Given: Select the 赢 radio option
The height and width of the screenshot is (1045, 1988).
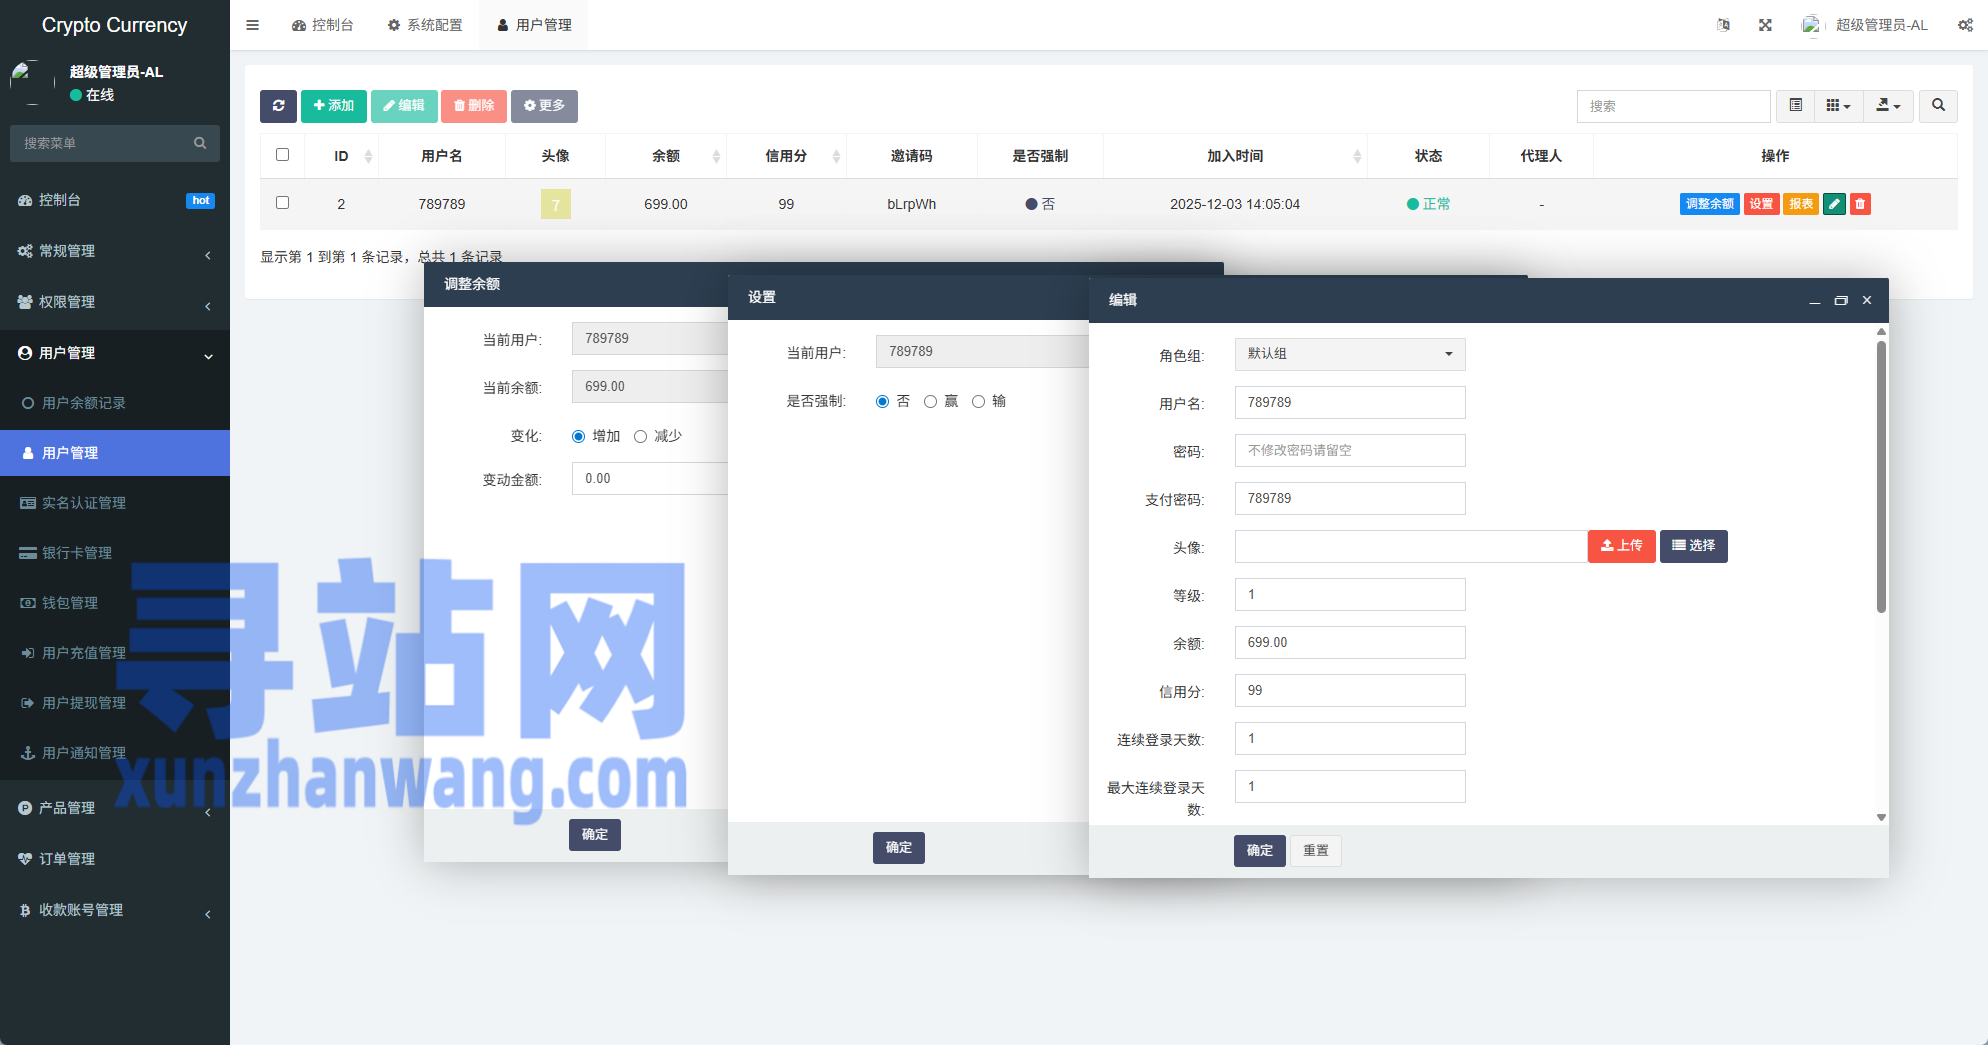Looking at the screenshot, I should [x=930, y=401].
